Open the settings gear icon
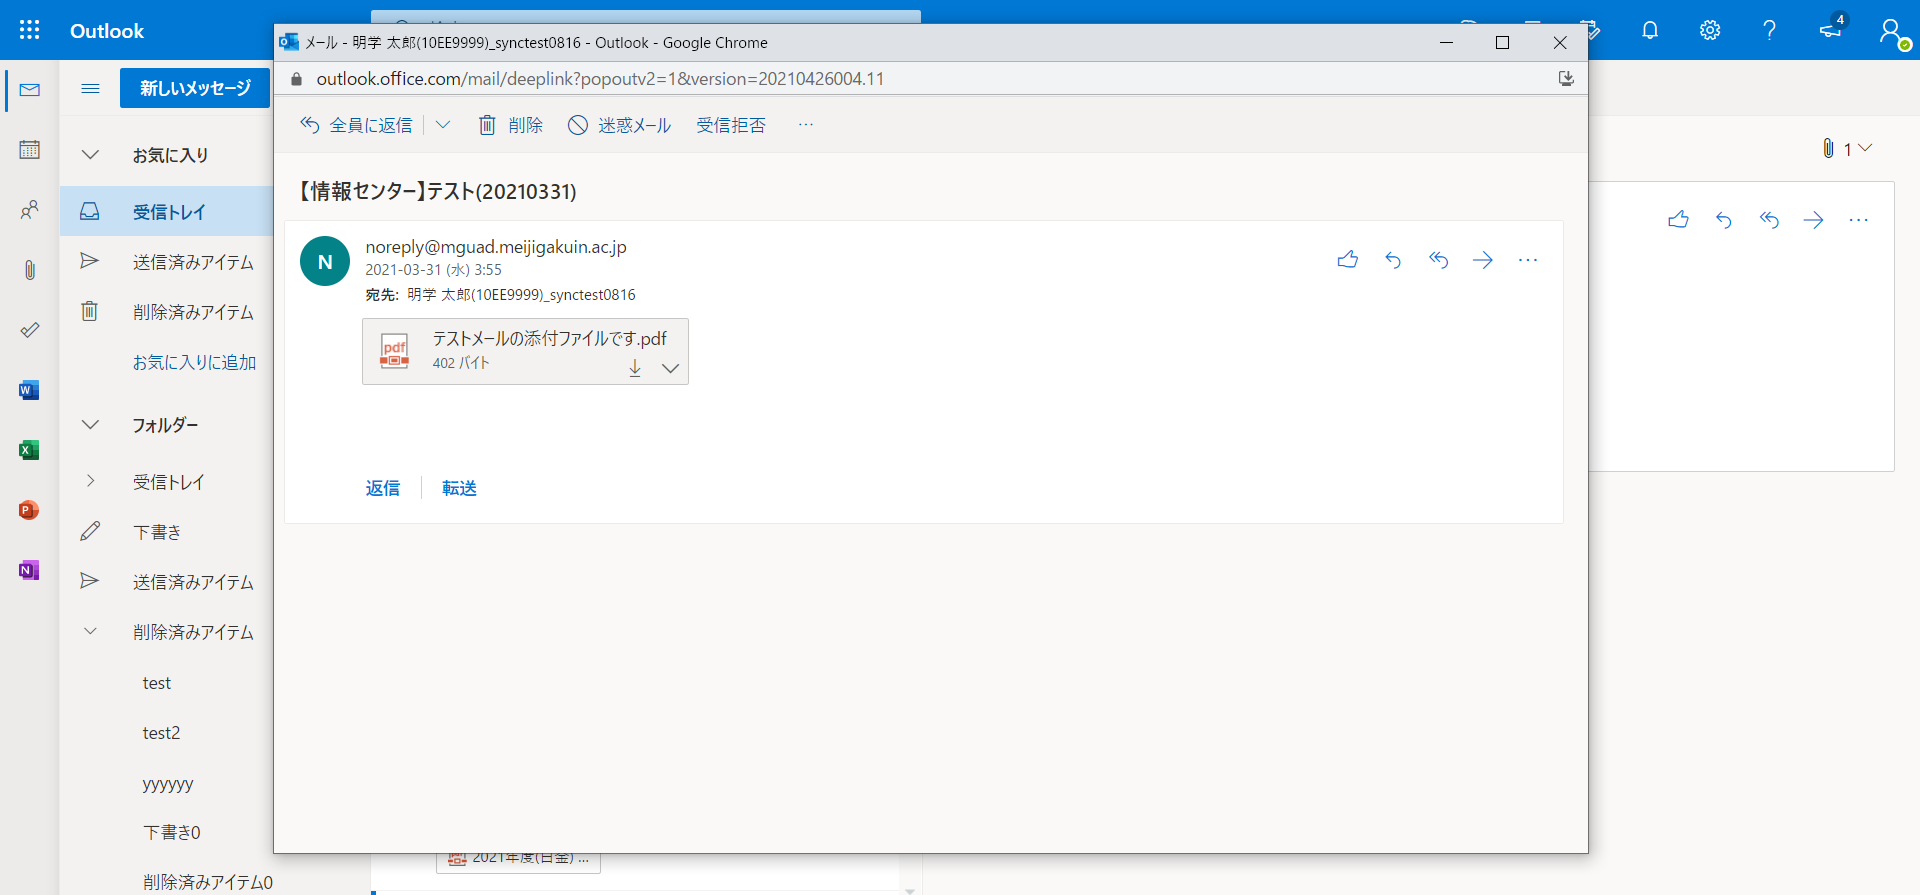This screenshot has height=895, width=1920. 1710,30
